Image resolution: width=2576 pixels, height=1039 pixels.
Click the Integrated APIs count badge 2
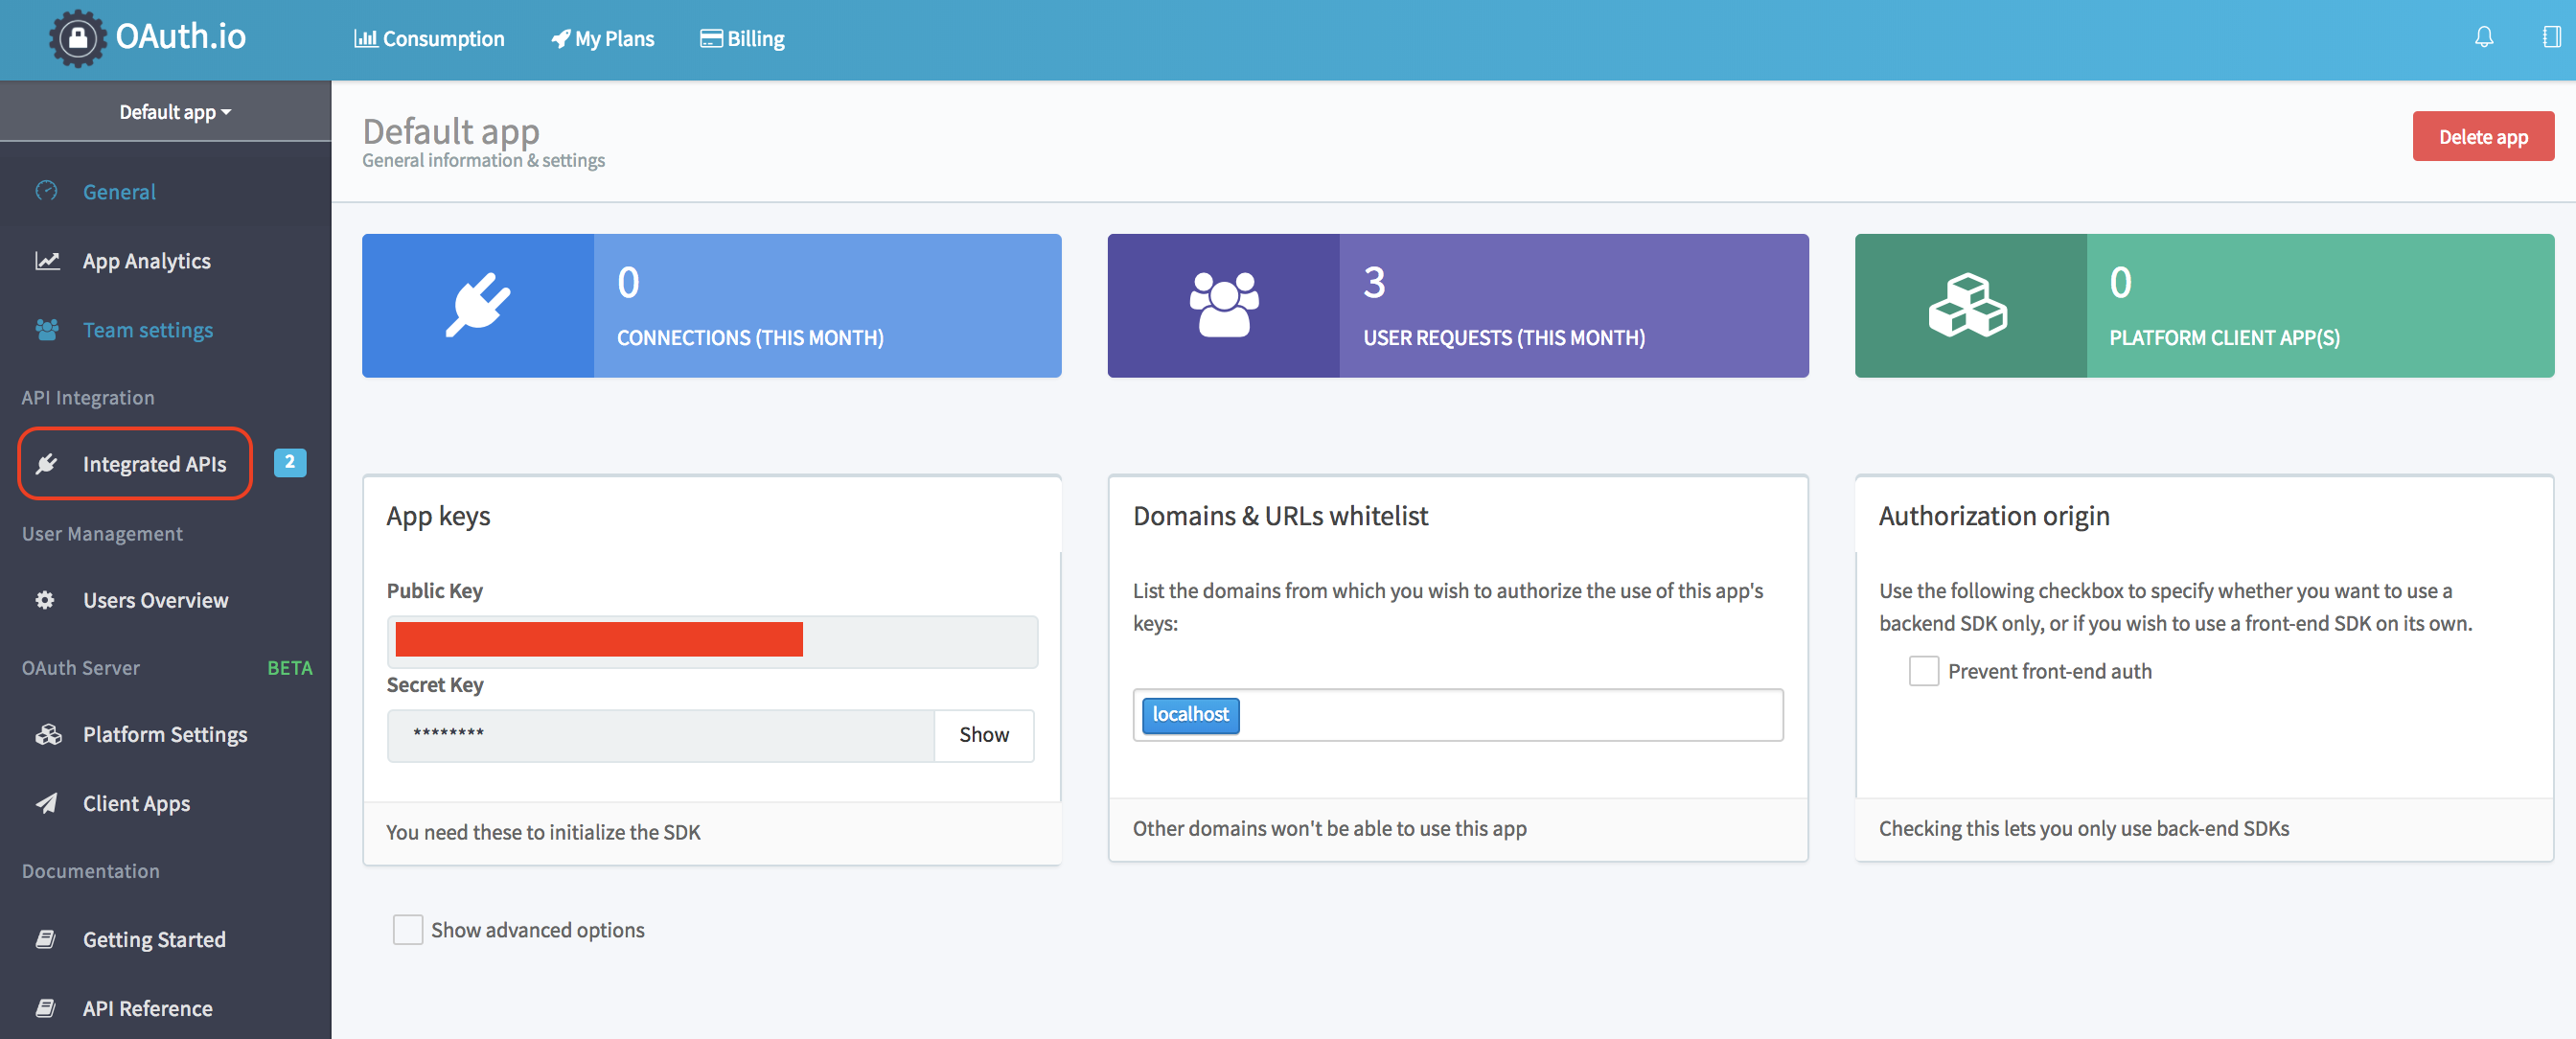pos(290,463)
